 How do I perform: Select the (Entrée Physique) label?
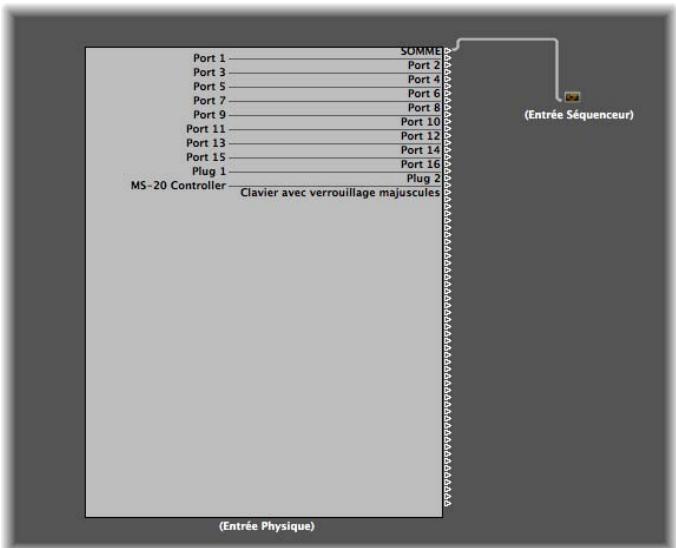coord(267,526)
